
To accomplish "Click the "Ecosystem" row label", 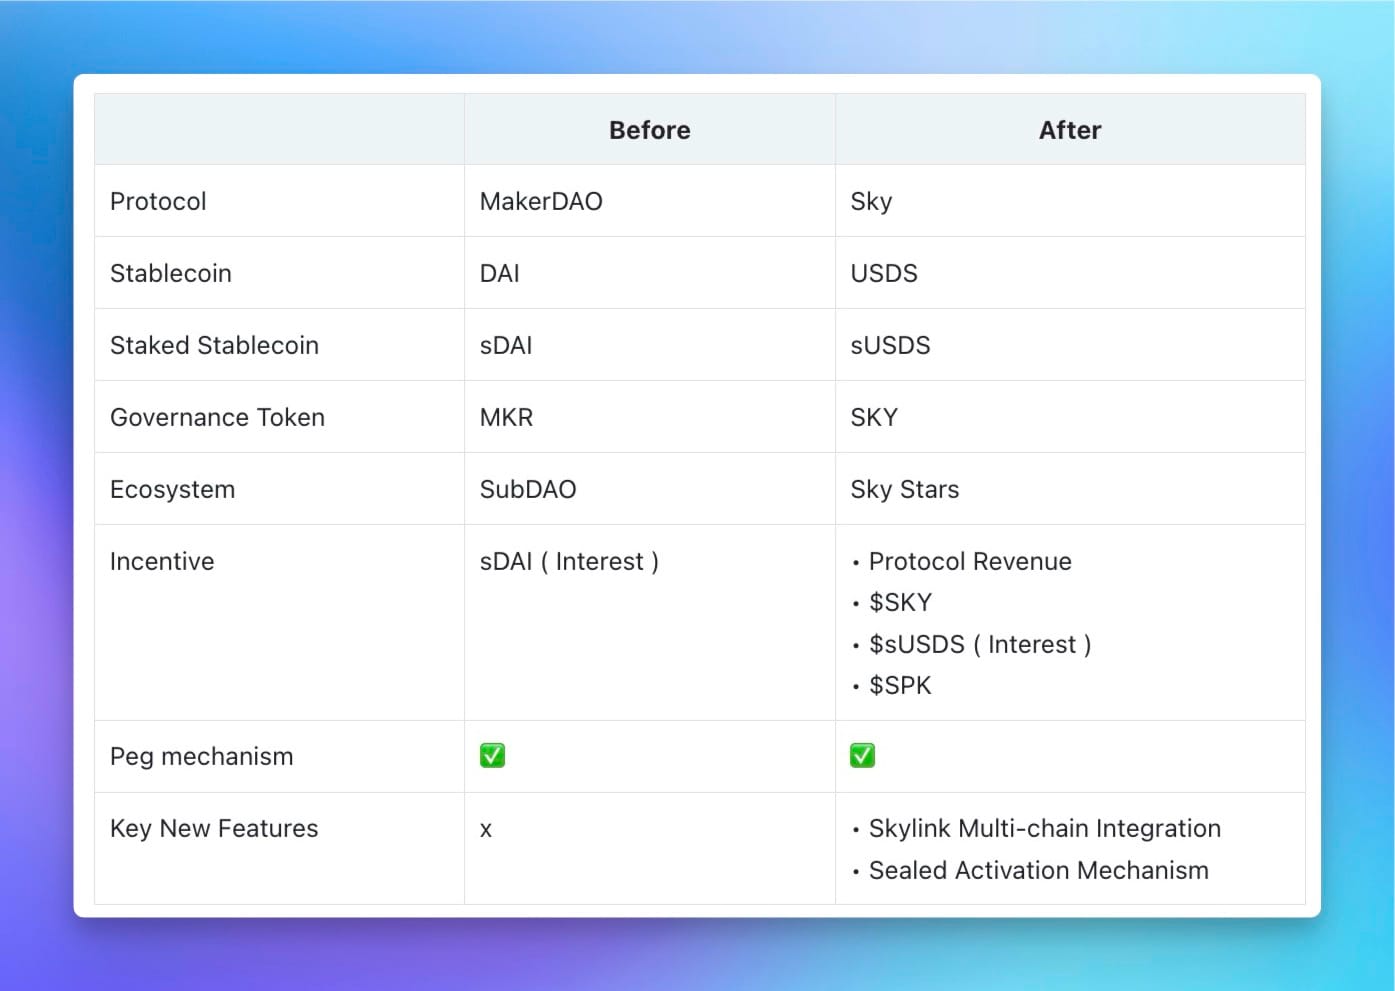I will pyautogui.click(x=172, y=489).
